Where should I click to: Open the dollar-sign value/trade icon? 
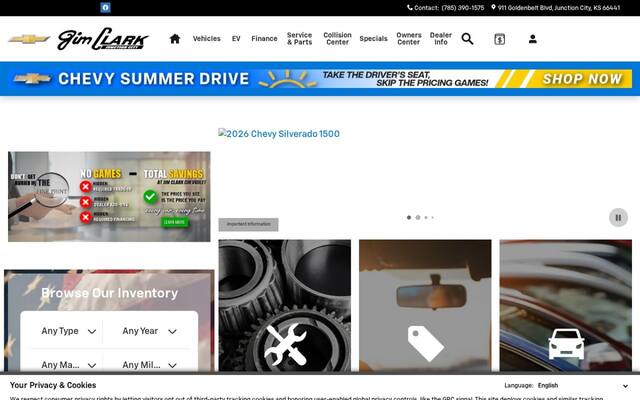500,39
